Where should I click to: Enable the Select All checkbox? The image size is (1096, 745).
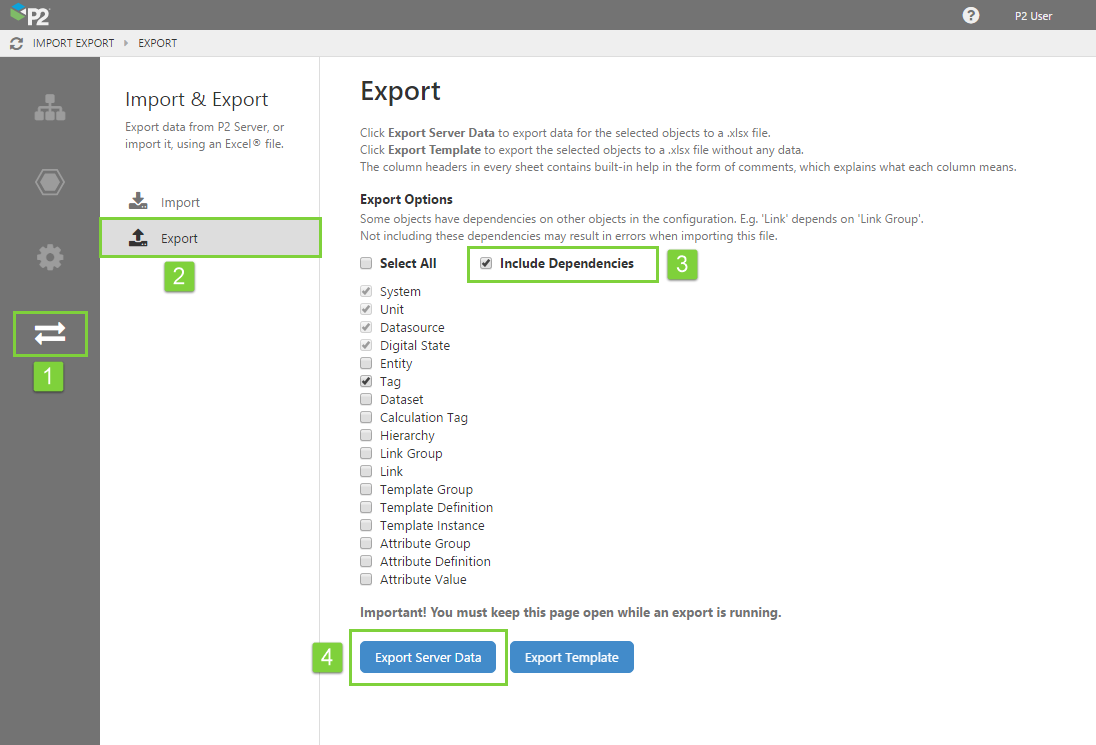pos(366,262)
